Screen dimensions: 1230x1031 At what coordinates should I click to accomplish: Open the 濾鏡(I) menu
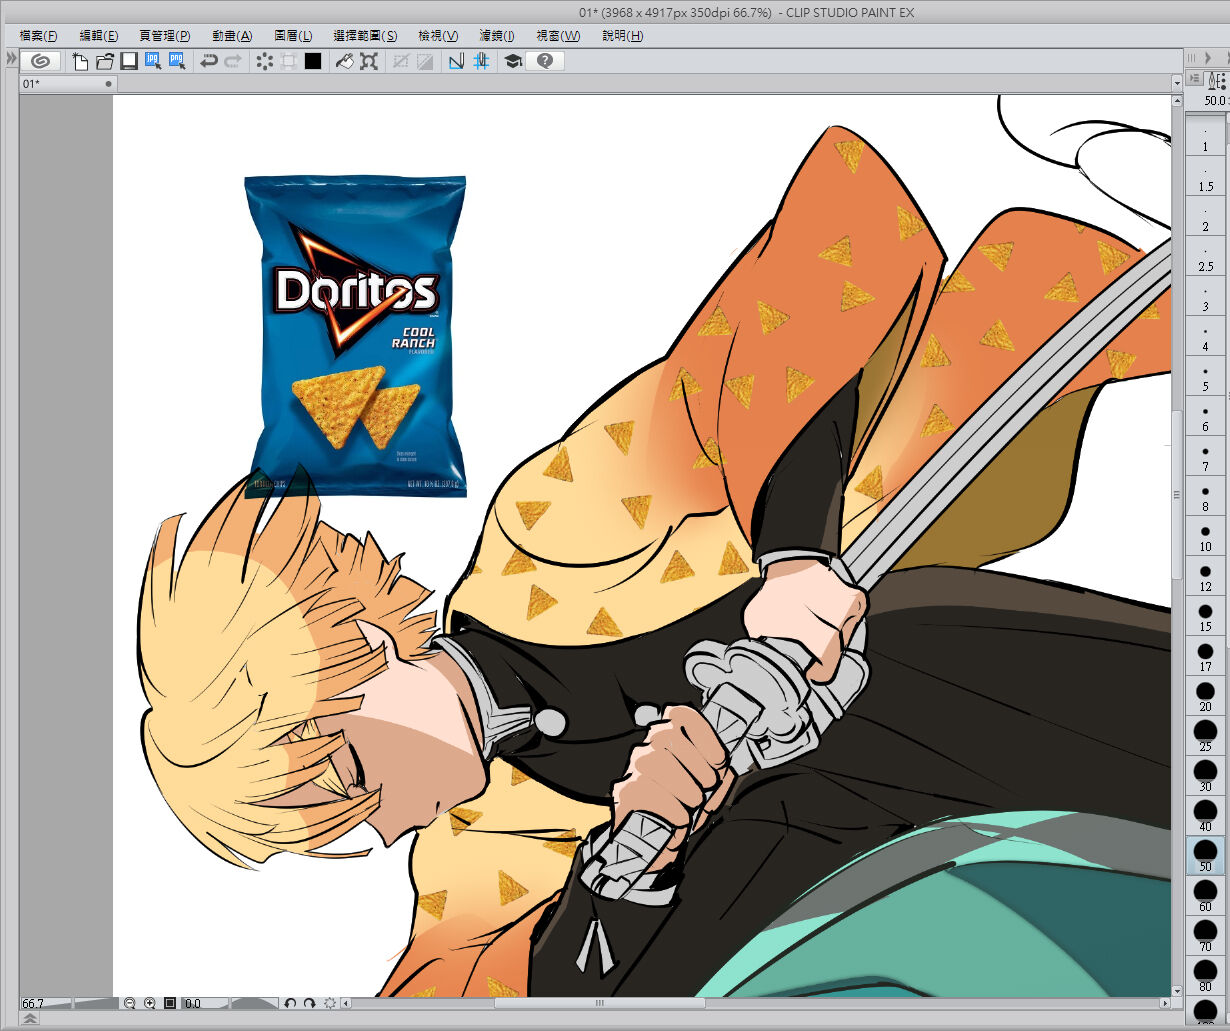pos(497,36)
